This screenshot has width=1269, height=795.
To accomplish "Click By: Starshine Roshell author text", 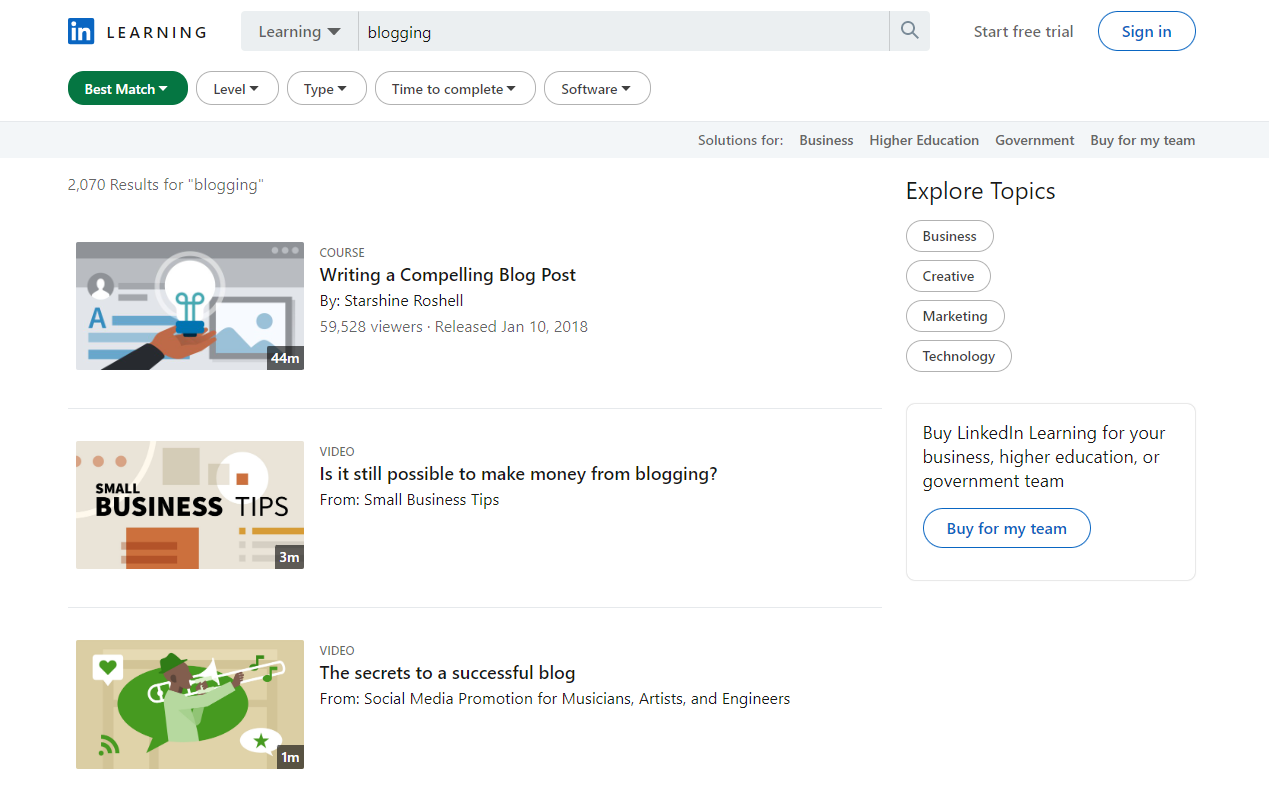I will 391,300.
